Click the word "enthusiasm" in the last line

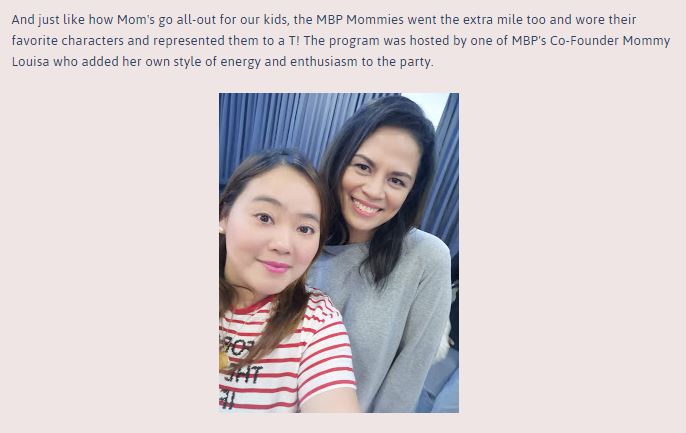tap(324, 62)
